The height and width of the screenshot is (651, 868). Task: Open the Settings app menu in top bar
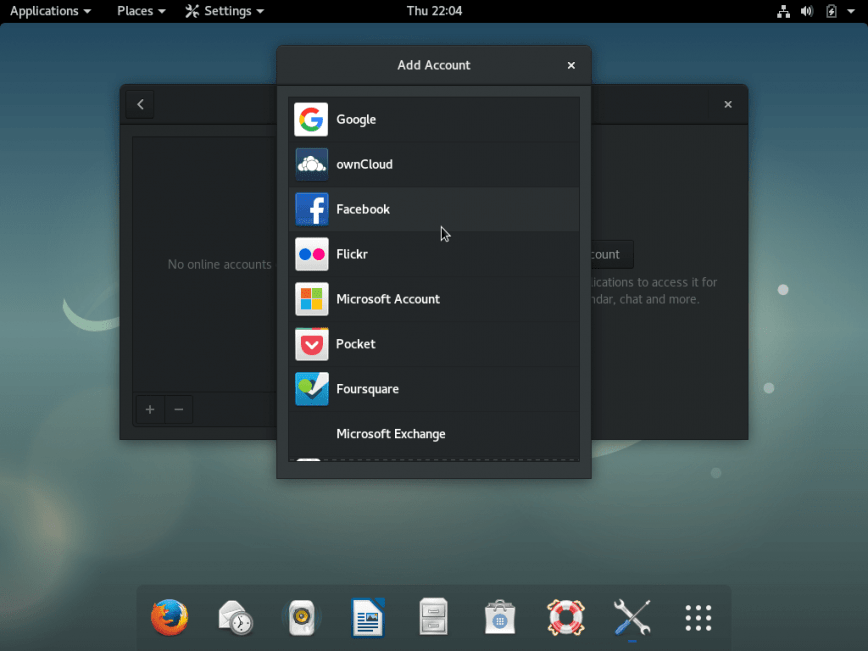point(225,11)
